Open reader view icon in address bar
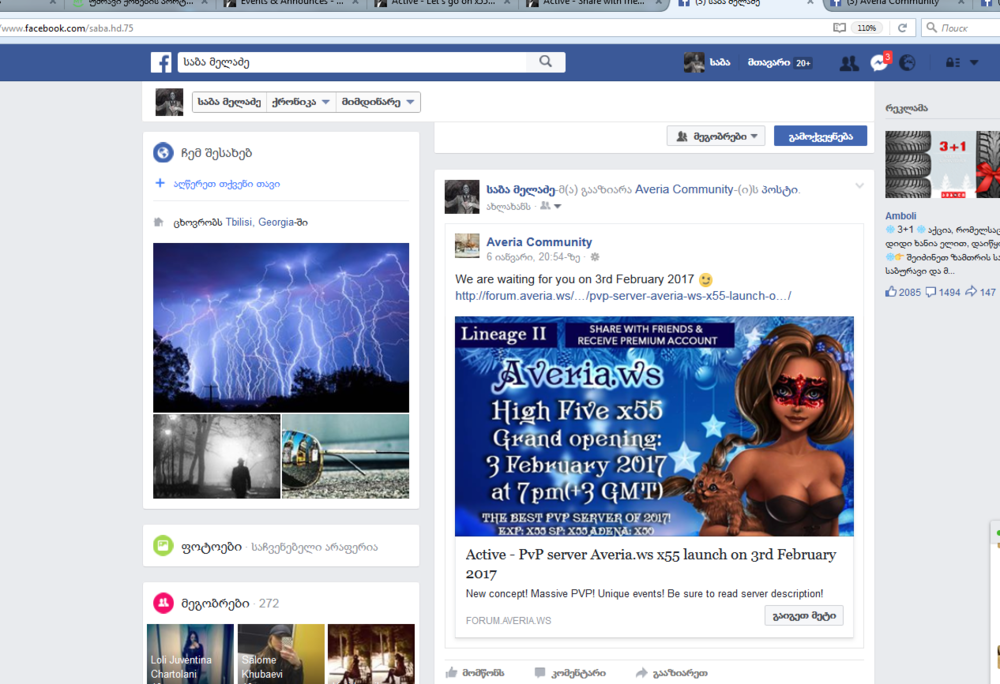Image resolution: width=1000 pixels, height=684 pixels. (839, 28)
